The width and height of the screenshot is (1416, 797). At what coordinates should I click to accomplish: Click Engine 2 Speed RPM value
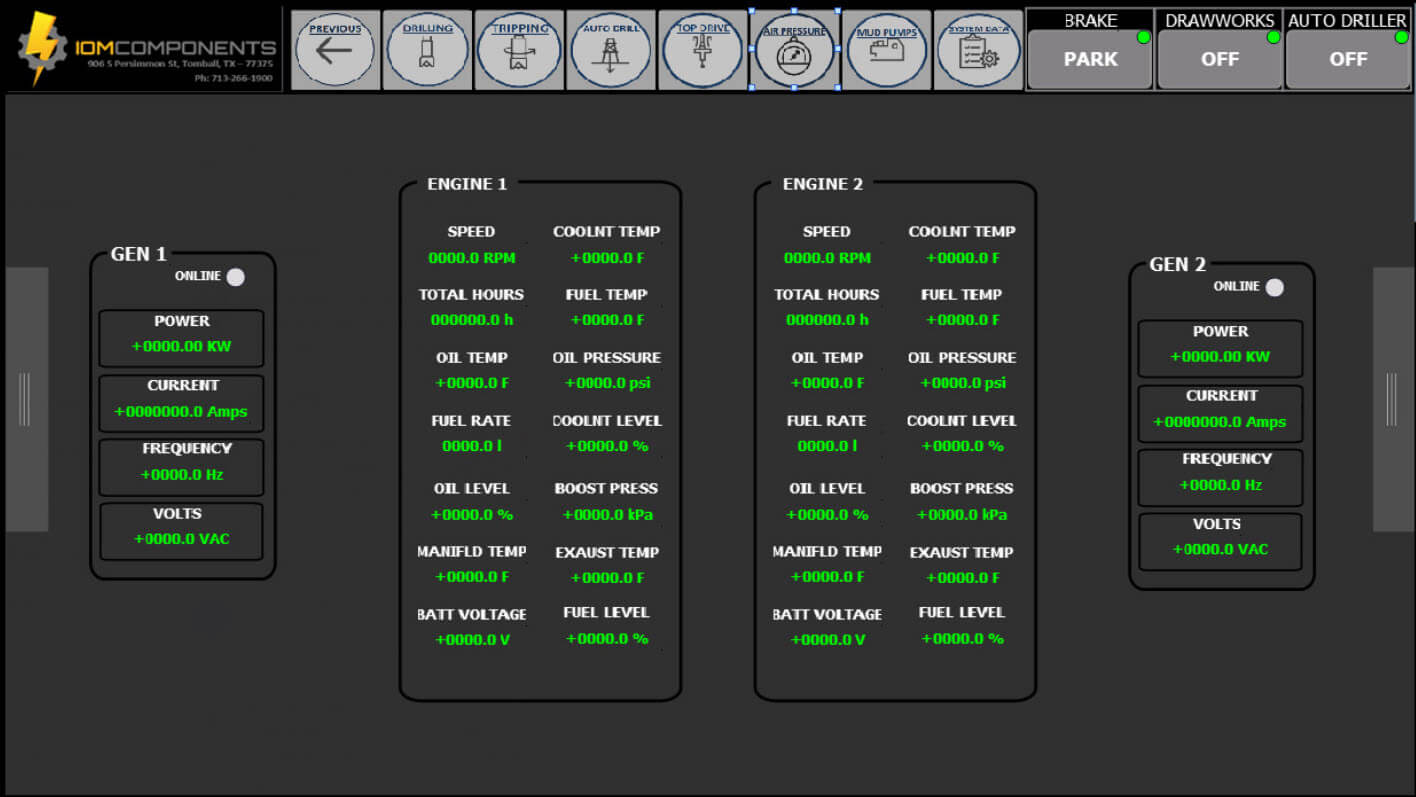(x=827, y=258)
